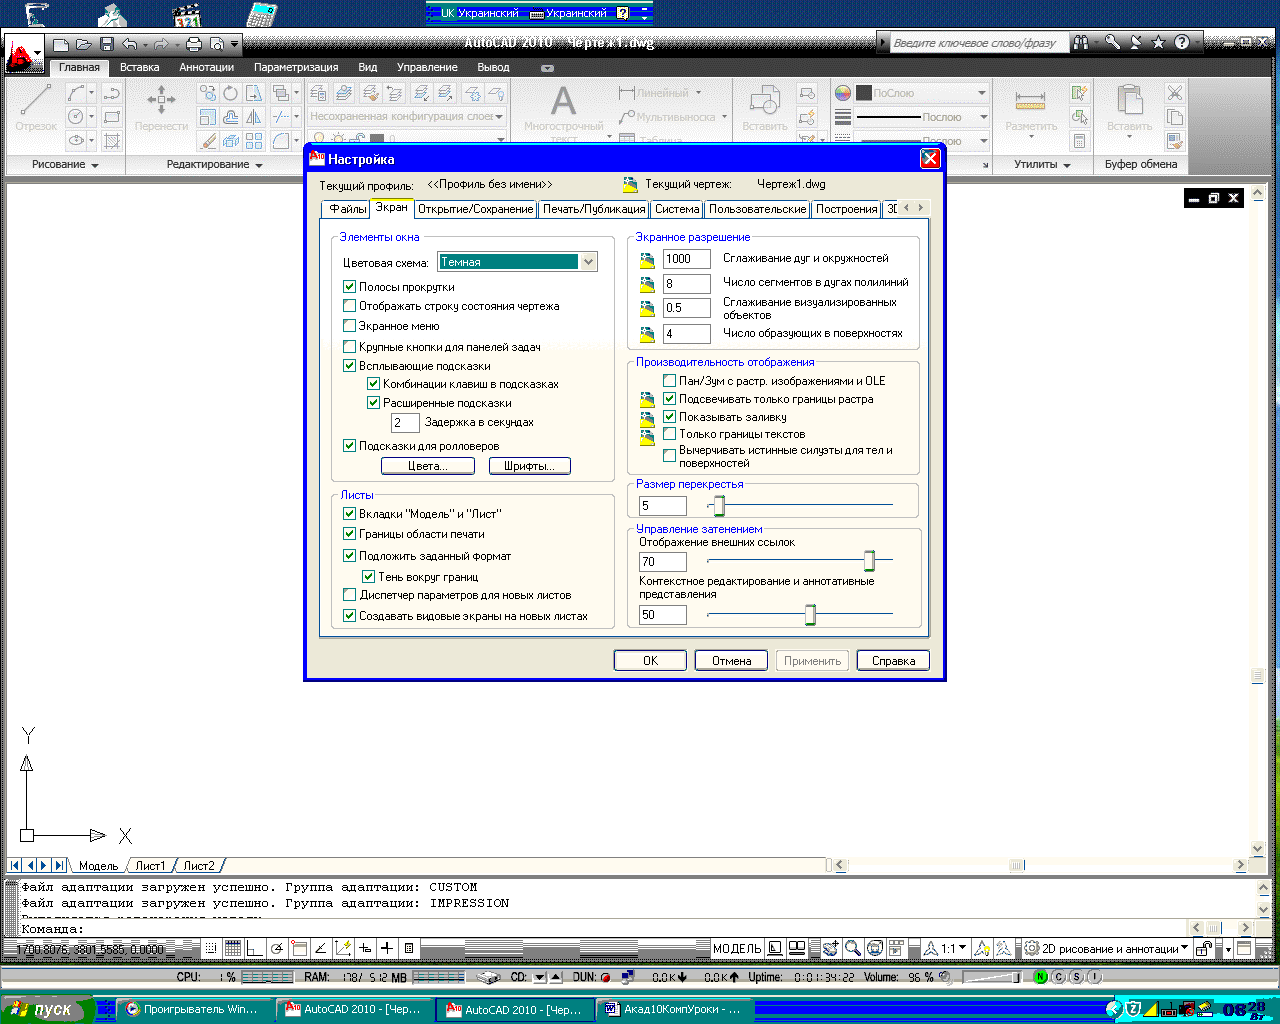Open the Вставка ribbon tab
The image size is (1280, 1024).
coord(139,67)
